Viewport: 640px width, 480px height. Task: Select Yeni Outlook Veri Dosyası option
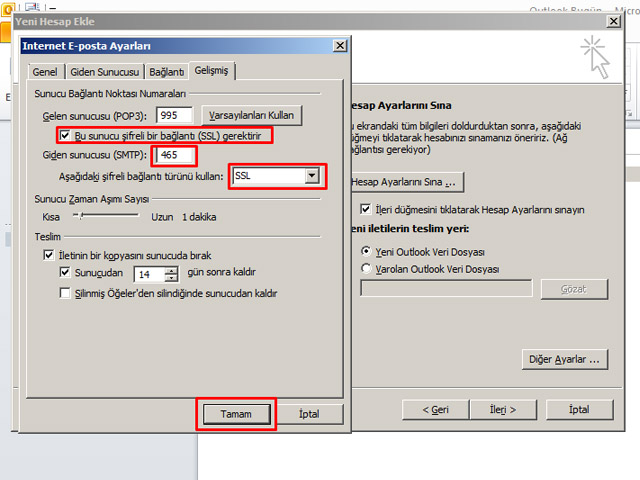coord(366,251)
